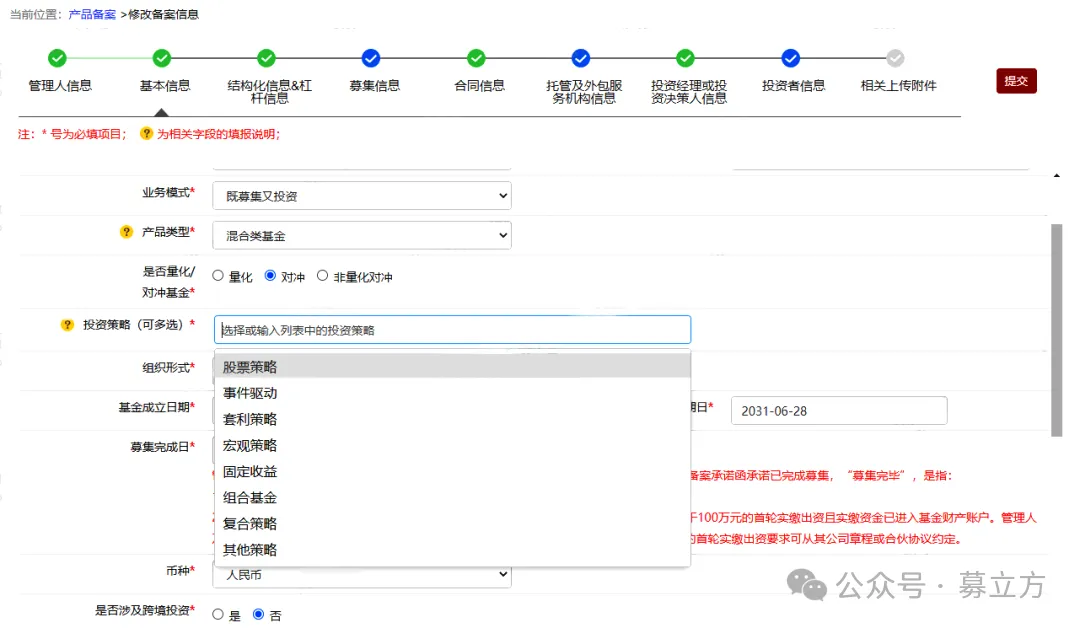Switch to 投资经理或投资决策人信息 section

[685, 58]
